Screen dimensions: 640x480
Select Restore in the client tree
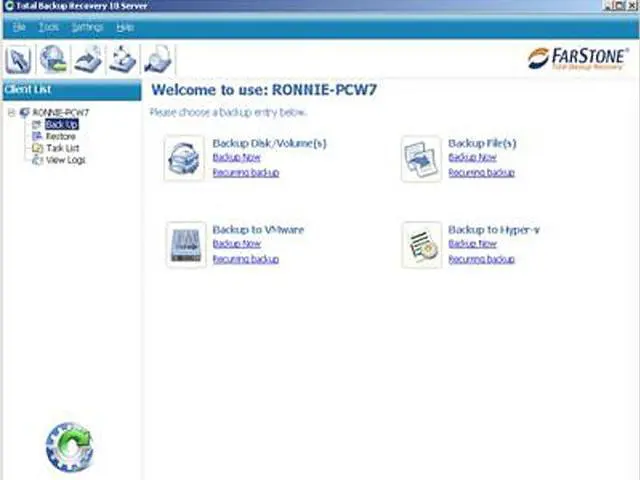pos(60,136)
